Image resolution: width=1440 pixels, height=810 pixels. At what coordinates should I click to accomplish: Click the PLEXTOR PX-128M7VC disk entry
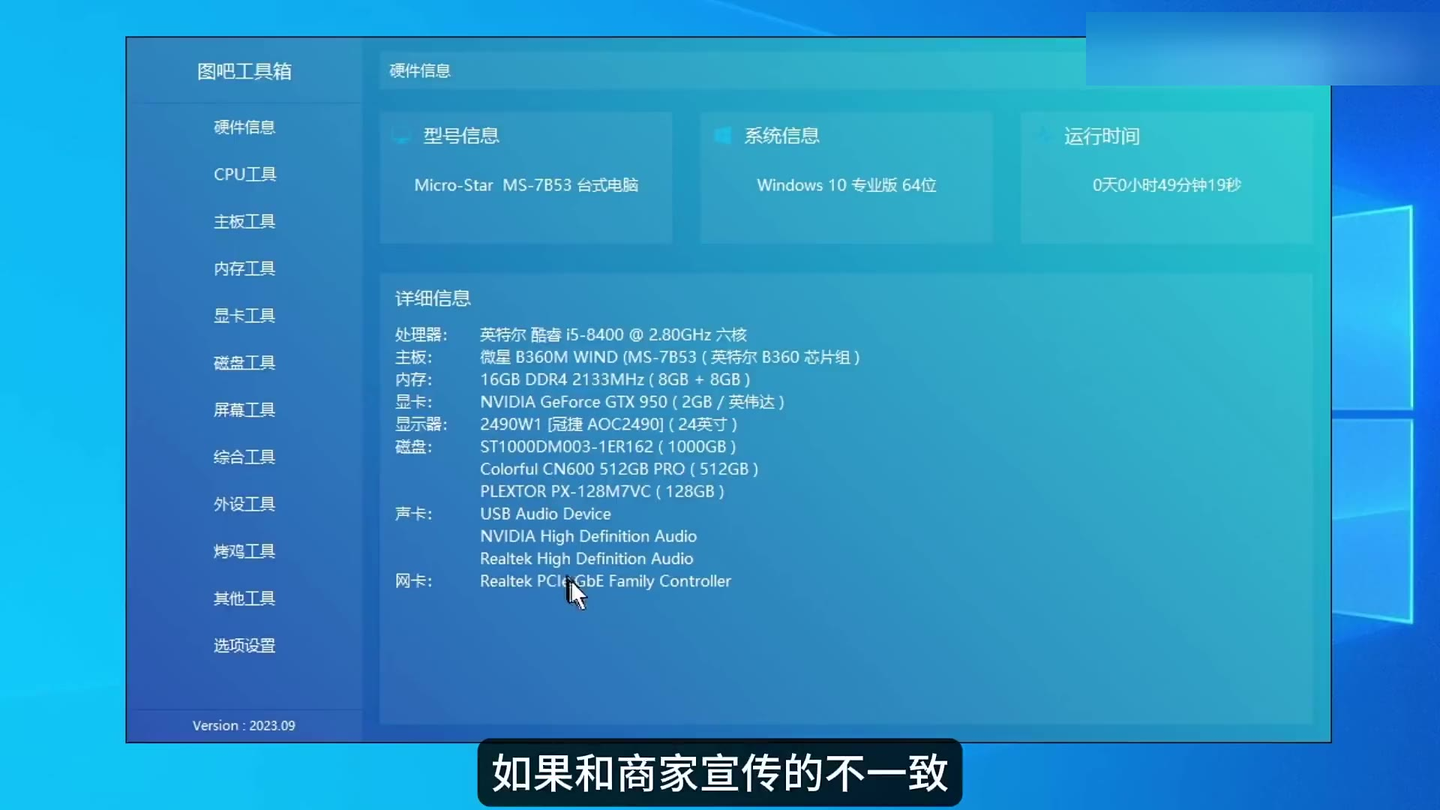[601, 491]
